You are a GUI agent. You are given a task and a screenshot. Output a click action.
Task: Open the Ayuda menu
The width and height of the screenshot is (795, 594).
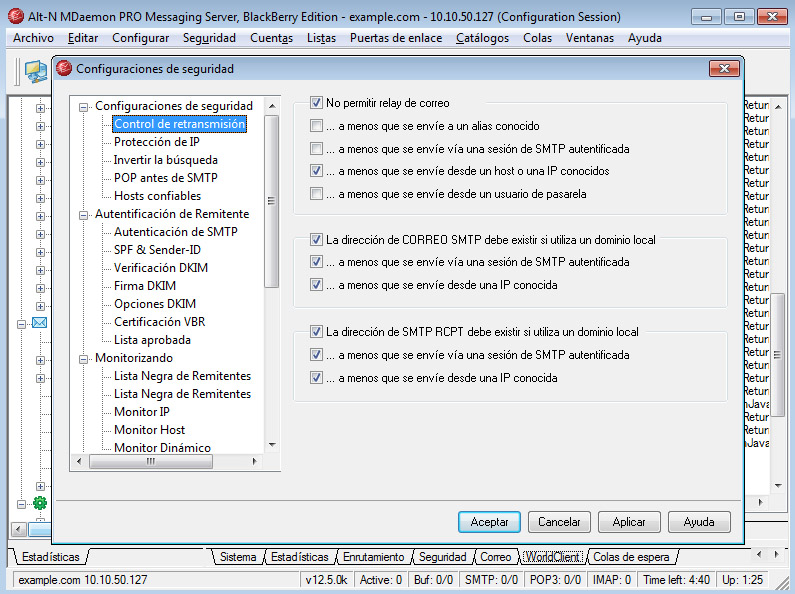click(x=644, y=38)
